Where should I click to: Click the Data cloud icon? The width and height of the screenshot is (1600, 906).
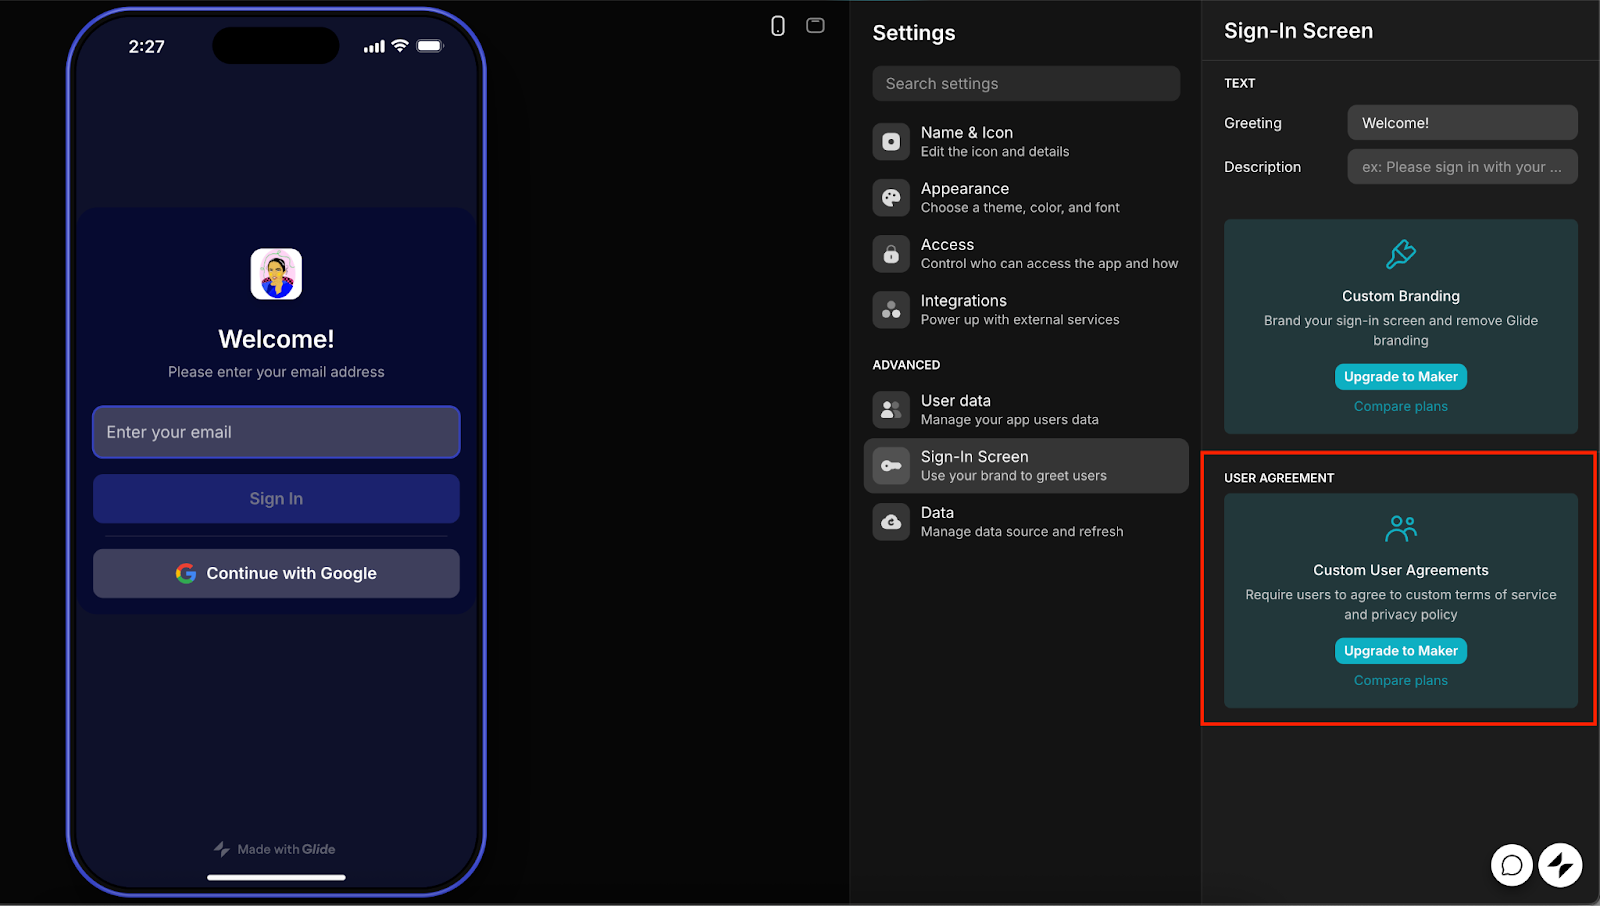pyautogui.click(x=891, y=522)
